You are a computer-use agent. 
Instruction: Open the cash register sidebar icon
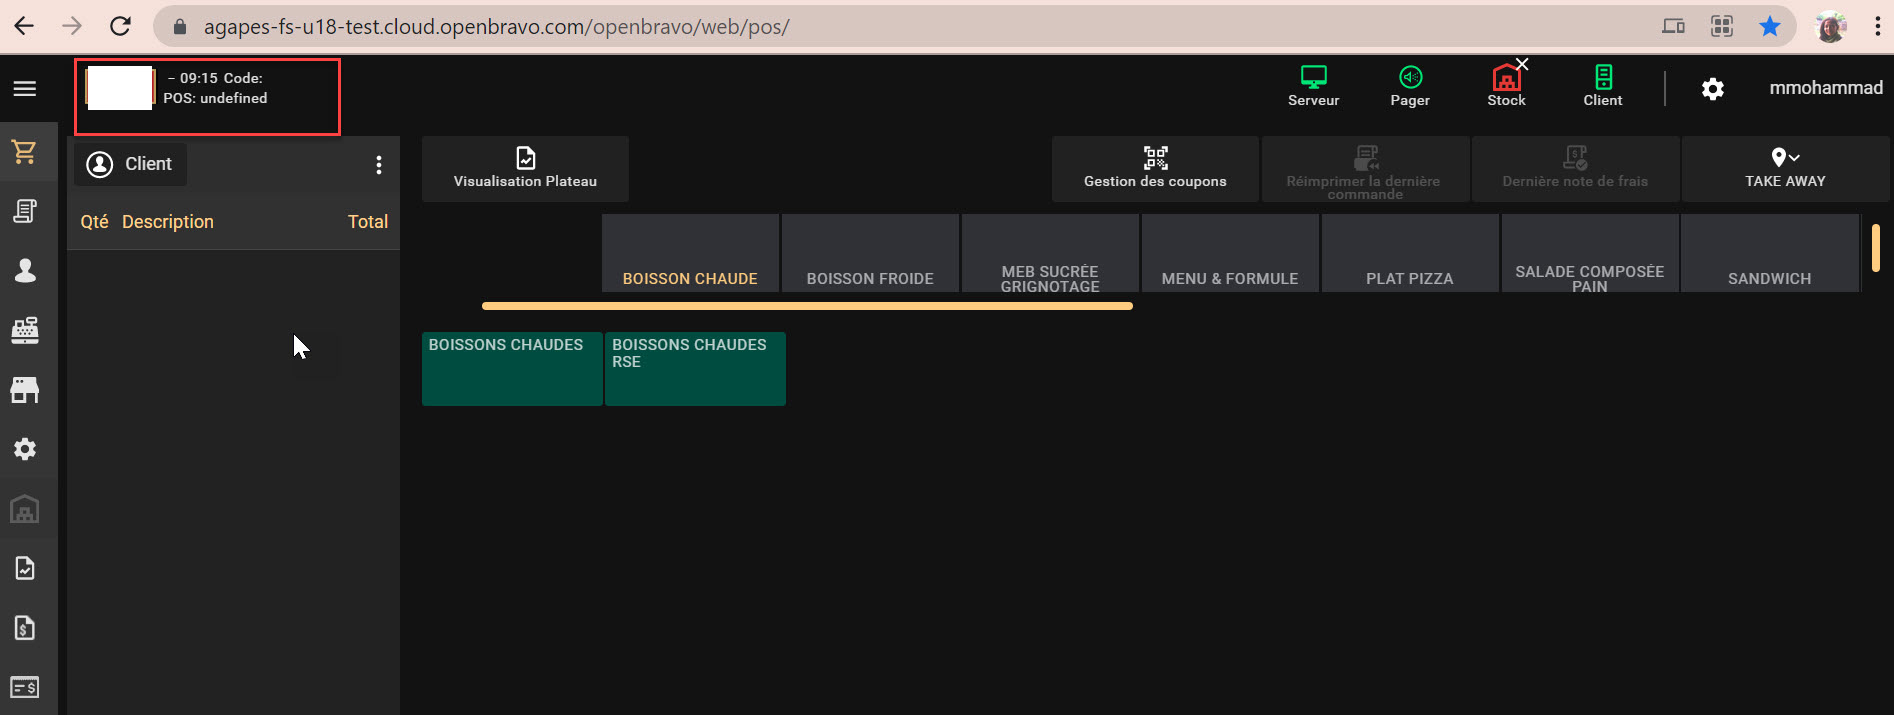coord(25,330)
